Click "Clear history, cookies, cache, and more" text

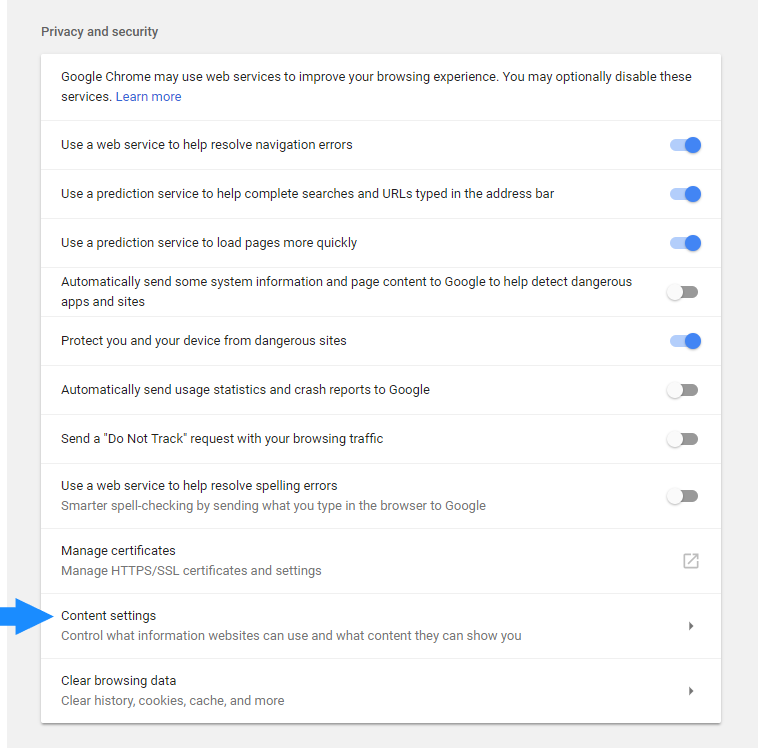(x=173, y=701)
